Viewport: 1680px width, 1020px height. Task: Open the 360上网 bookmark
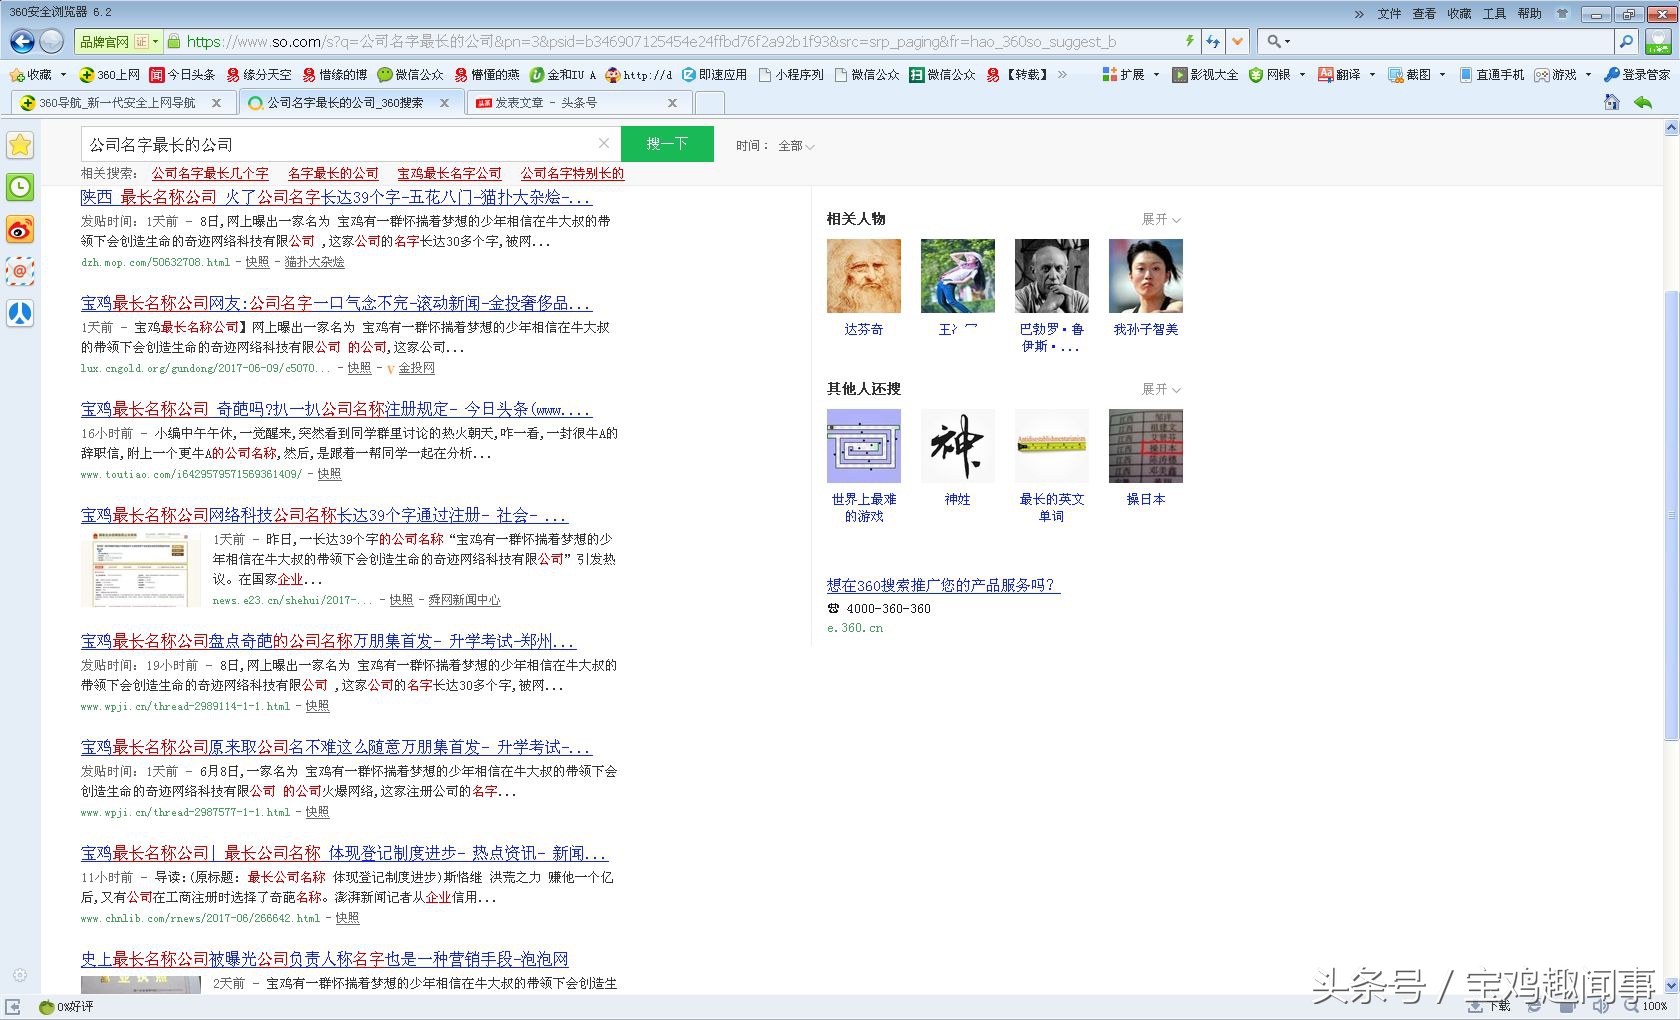point(110,74)
